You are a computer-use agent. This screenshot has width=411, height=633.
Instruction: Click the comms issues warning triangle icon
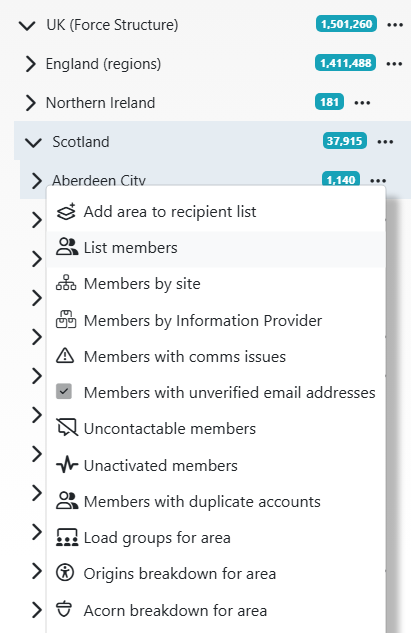pos(65,356)
